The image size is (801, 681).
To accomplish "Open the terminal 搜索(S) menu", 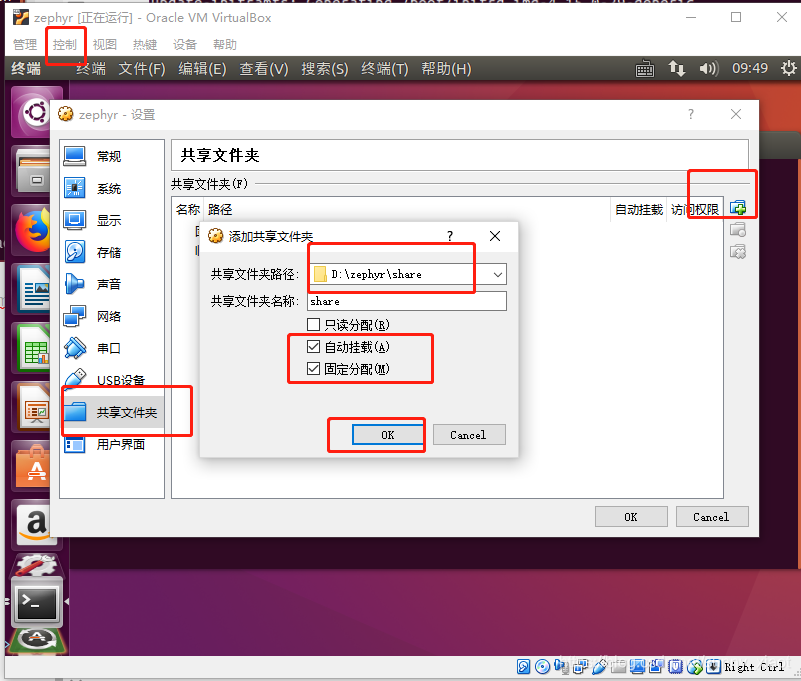I will click(x=325, y=68).
